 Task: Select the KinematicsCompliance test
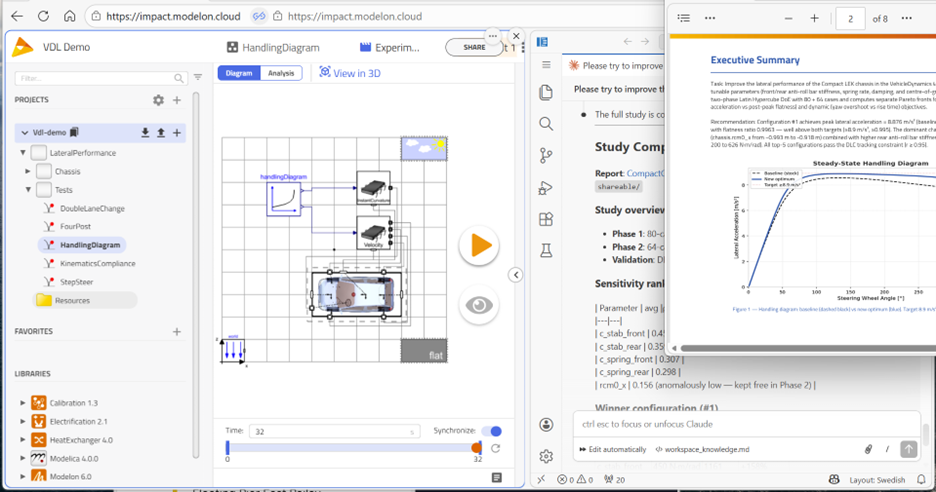pyautogui.click(x=97, y=263)
